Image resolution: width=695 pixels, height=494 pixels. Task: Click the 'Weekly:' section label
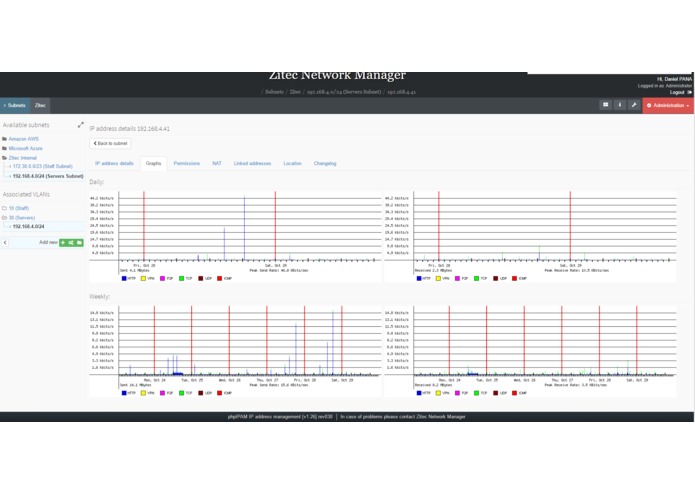(100, 297)
